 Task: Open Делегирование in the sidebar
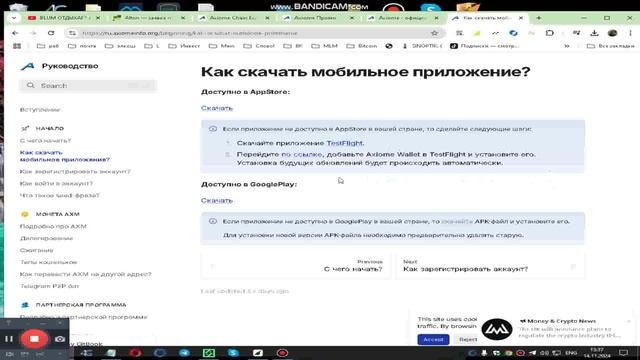(46, 238)
